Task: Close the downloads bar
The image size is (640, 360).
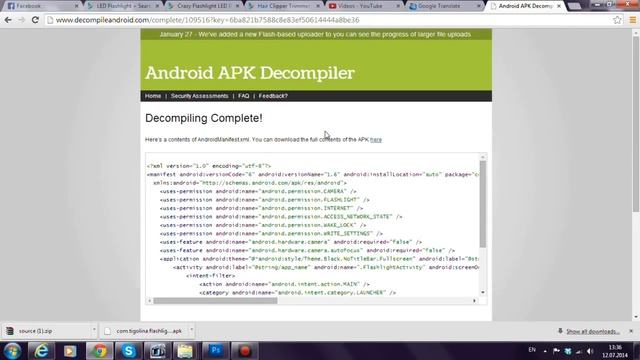Action: [631, 331]
